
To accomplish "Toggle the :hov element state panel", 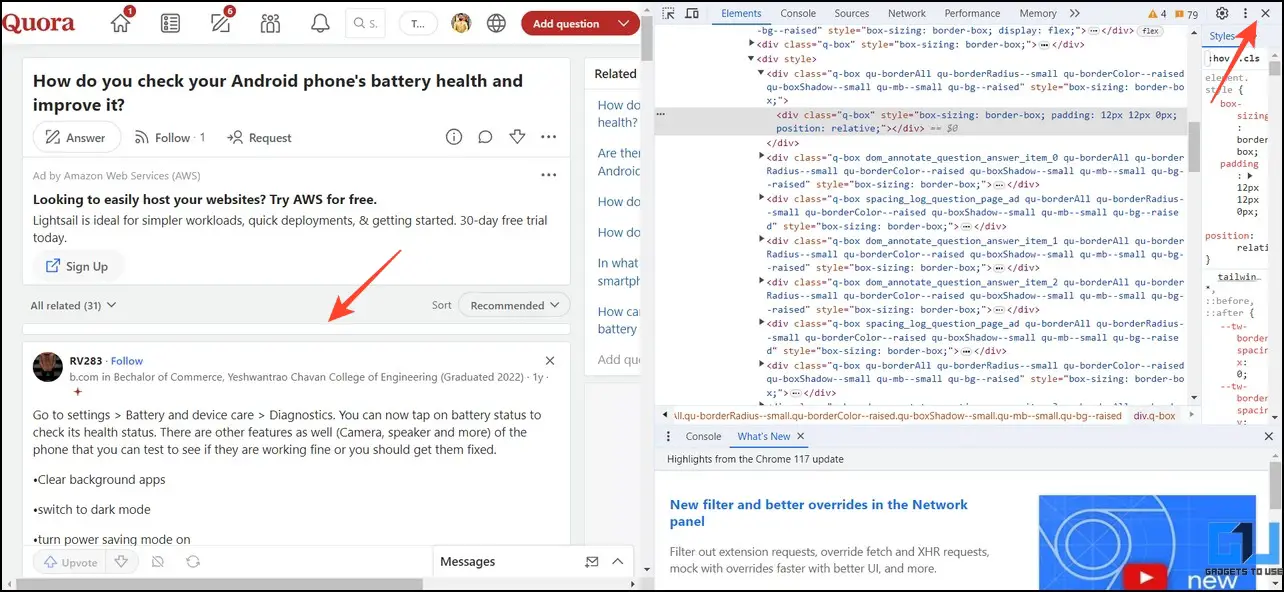I will 1217,58.
